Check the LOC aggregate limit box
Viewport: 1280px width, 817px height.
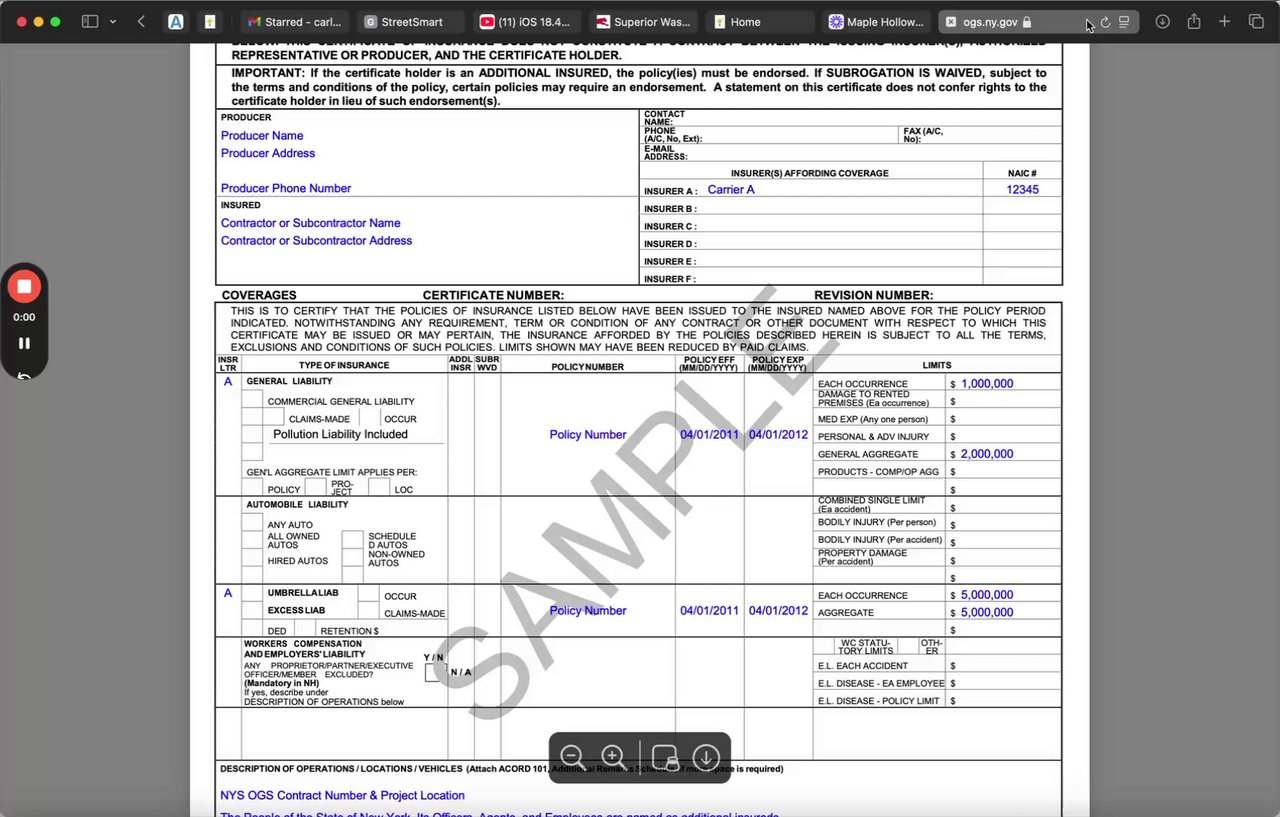point(379,487)
